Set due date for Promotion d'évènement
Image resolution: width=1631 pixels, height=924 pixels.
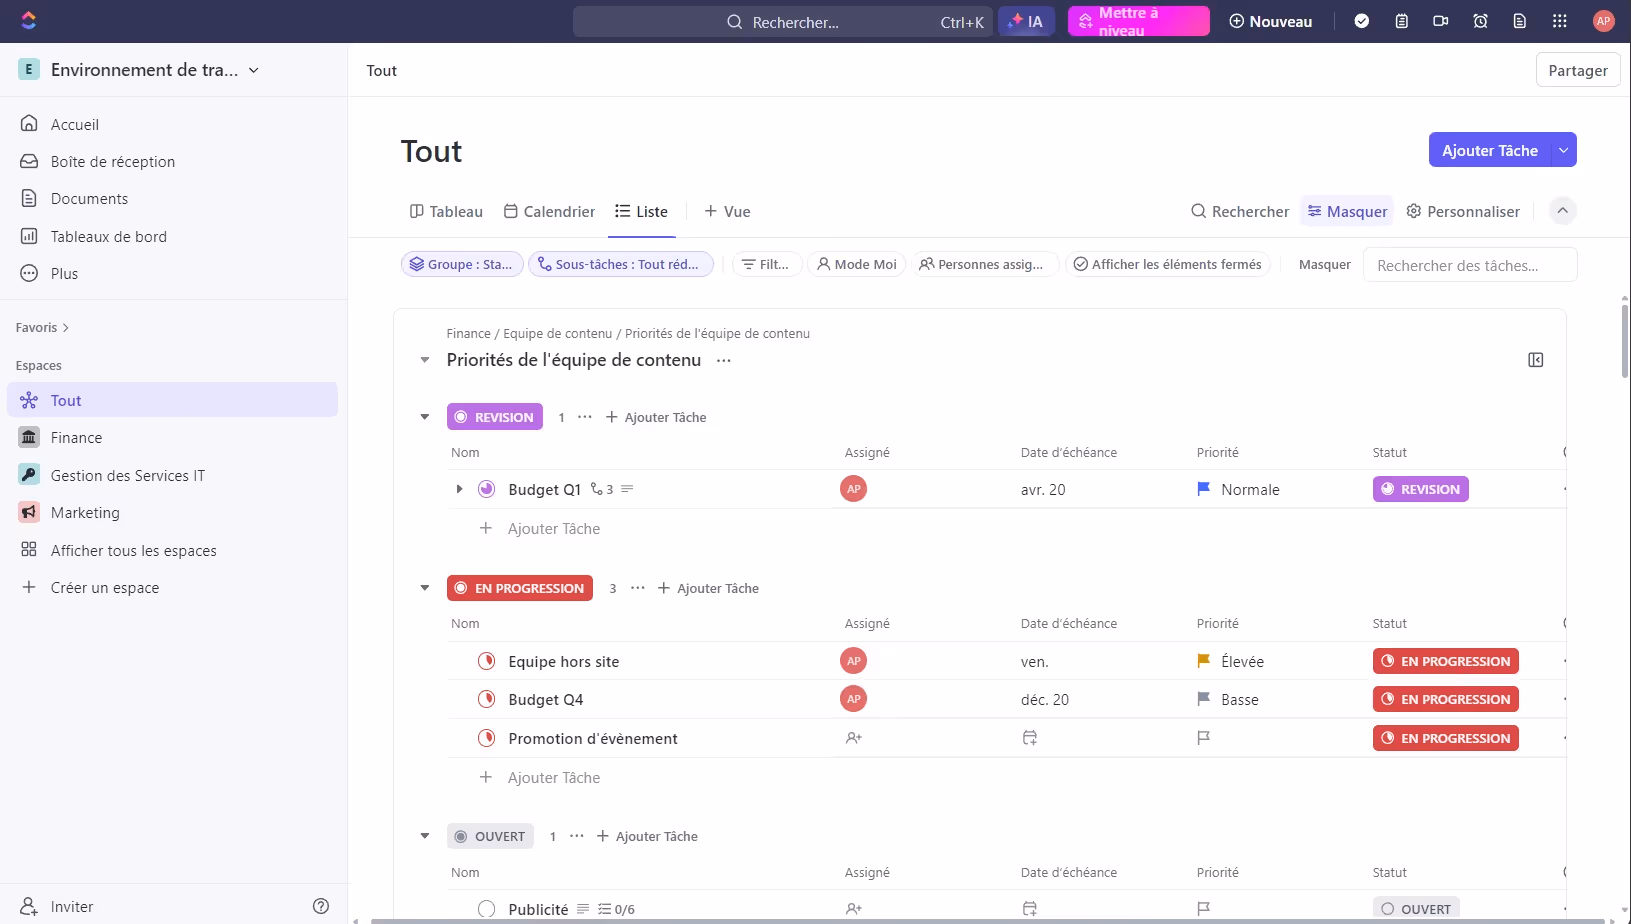(1029, 738)
